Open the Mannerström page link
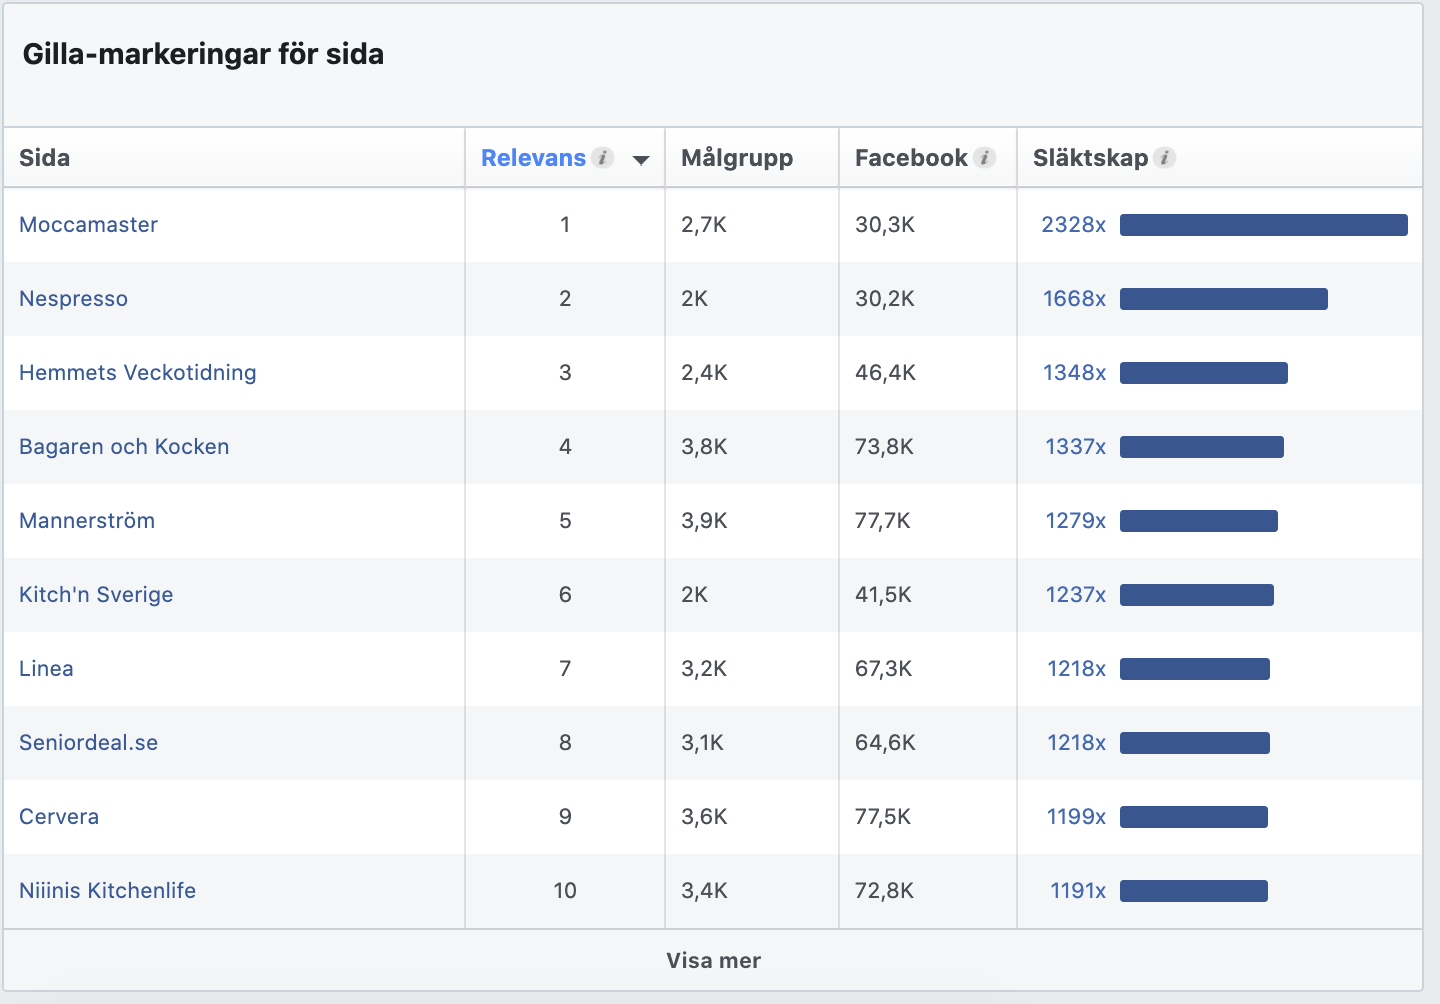Viewport: 1440px width, 1004px height. 87,521
